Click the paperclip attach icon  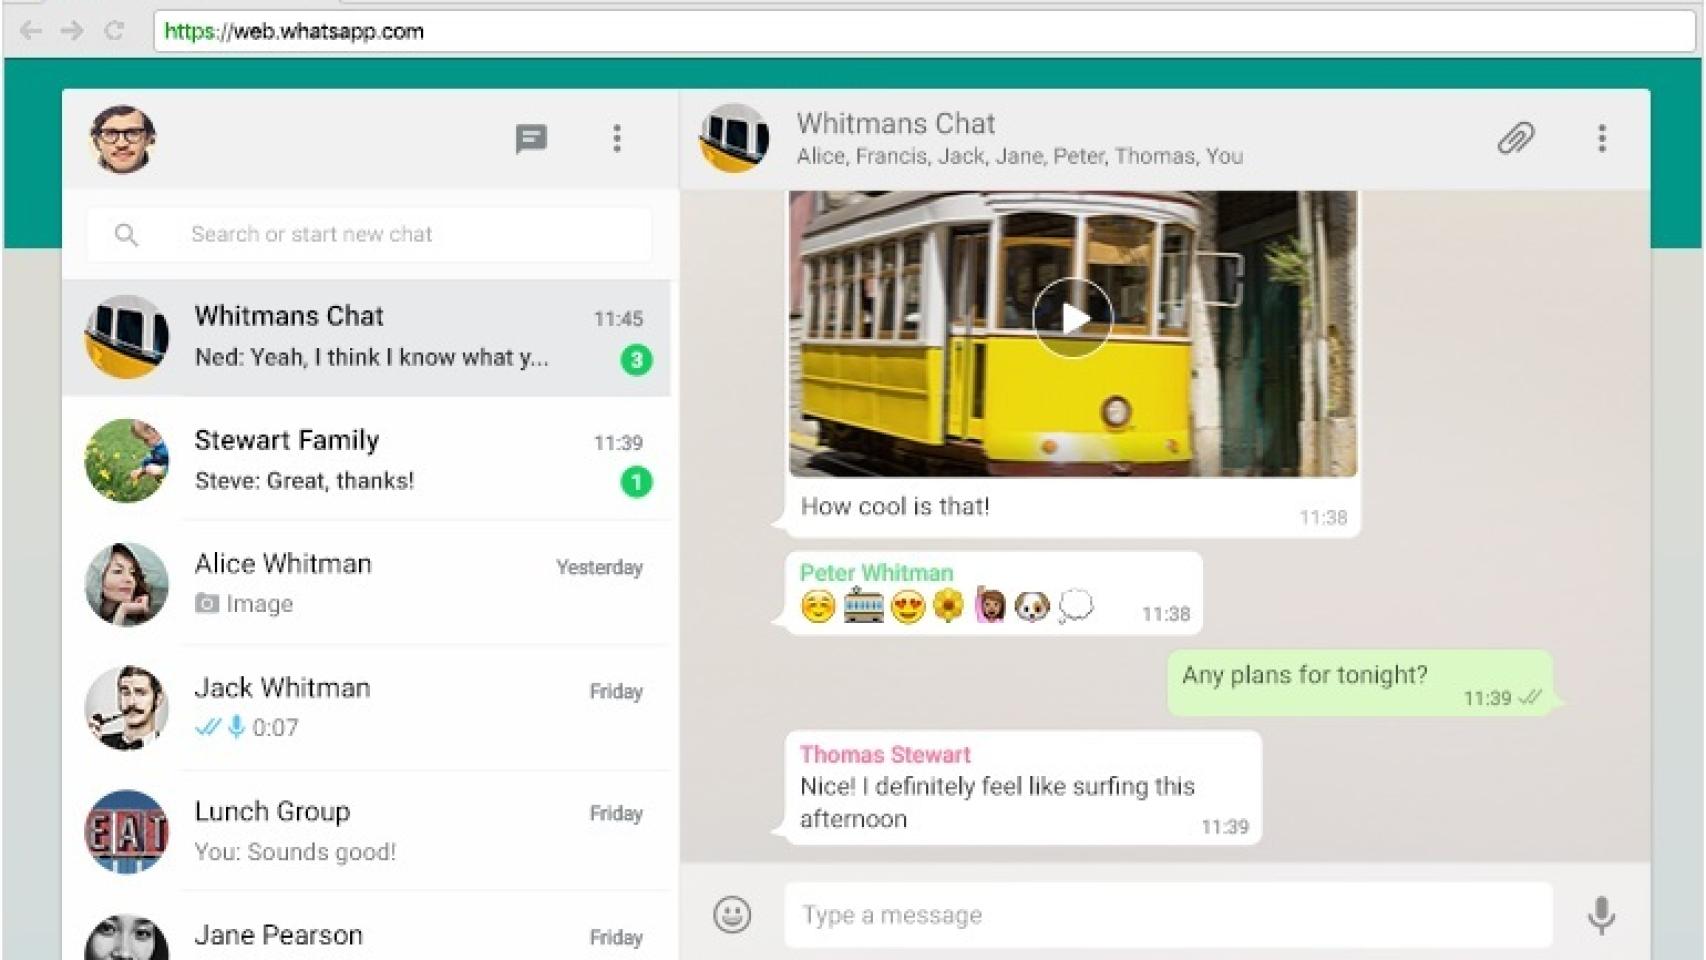tap(1515, 139)
